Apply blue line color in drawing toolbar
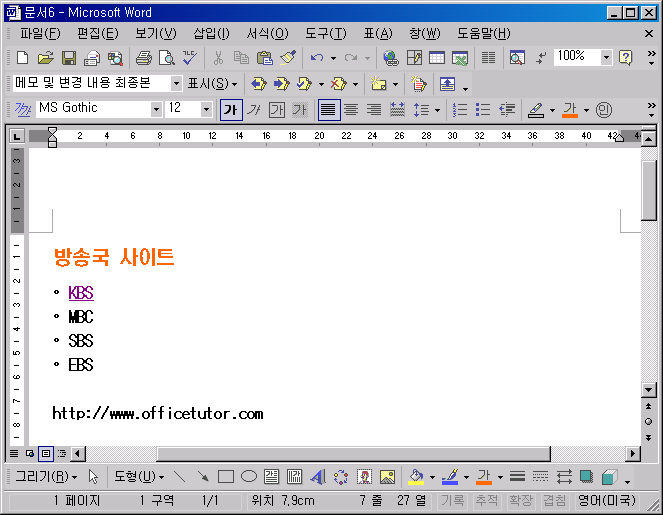Screen dimensions: 663x515 (450, 477)
